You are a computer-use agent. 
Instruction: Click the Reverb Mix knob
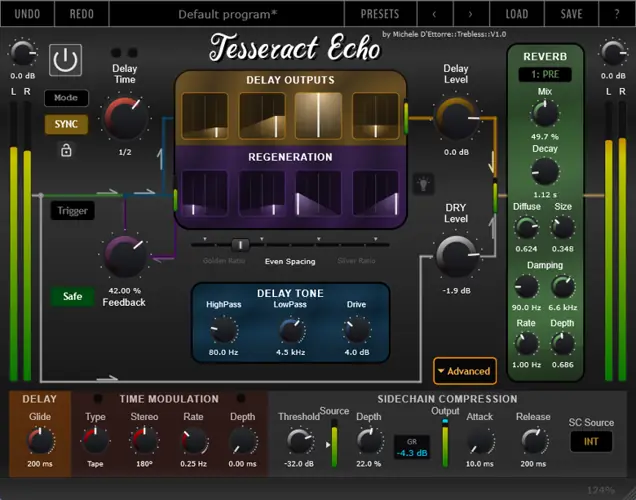coord(545,114)
